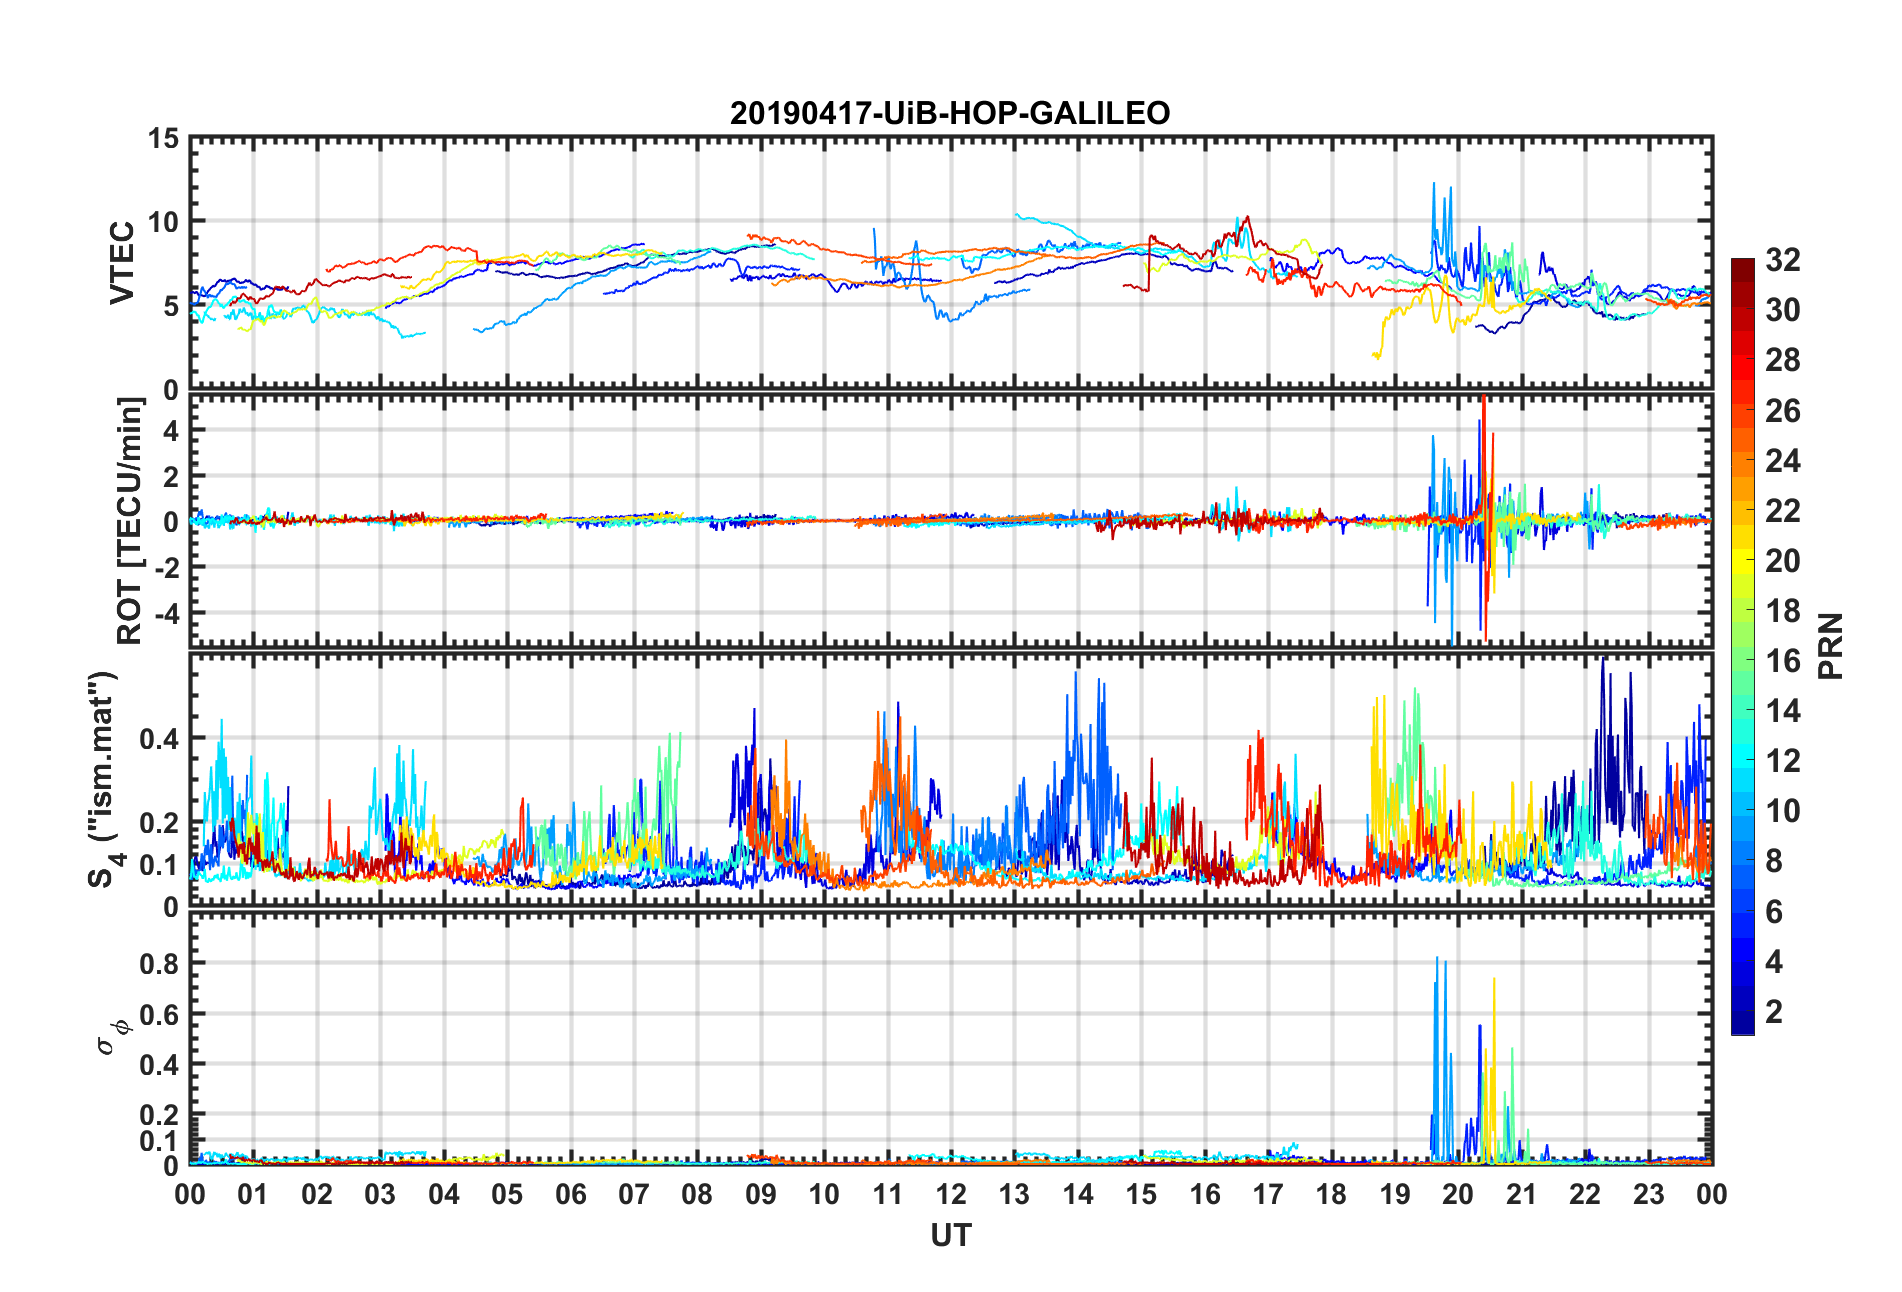Click x-axis hour tick 05
The height and width of the screenshot is (1292, 1902).
tap(507, 1194)
